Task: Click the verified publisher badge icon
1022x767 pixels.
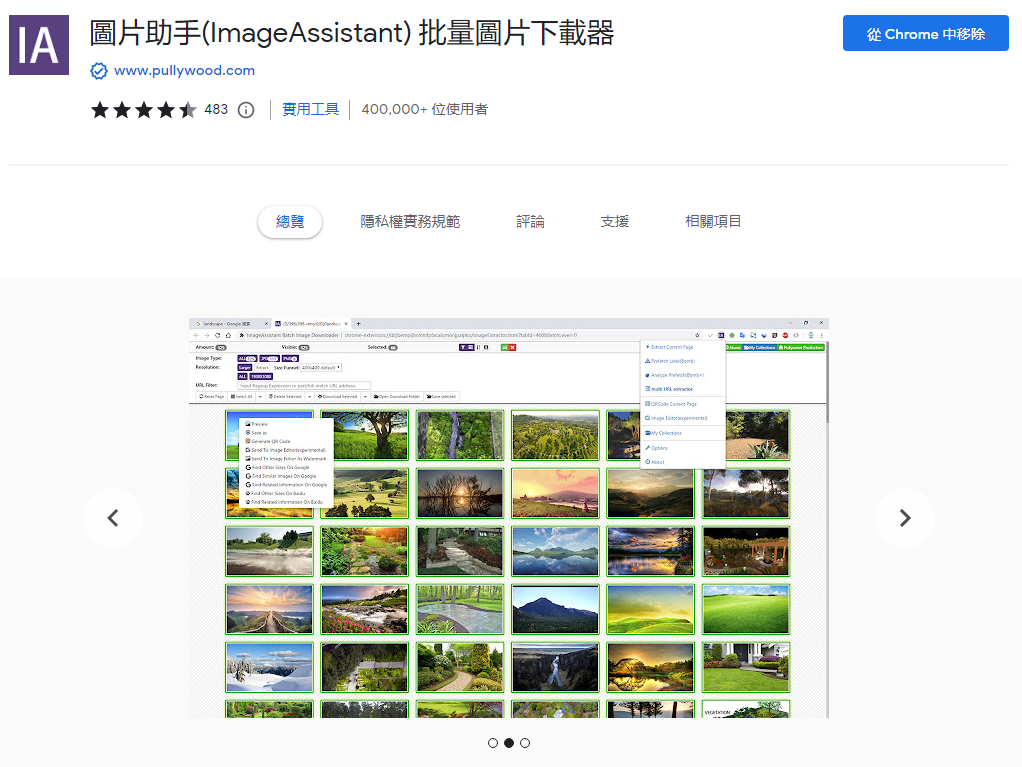Action: (x=99, y=71)
